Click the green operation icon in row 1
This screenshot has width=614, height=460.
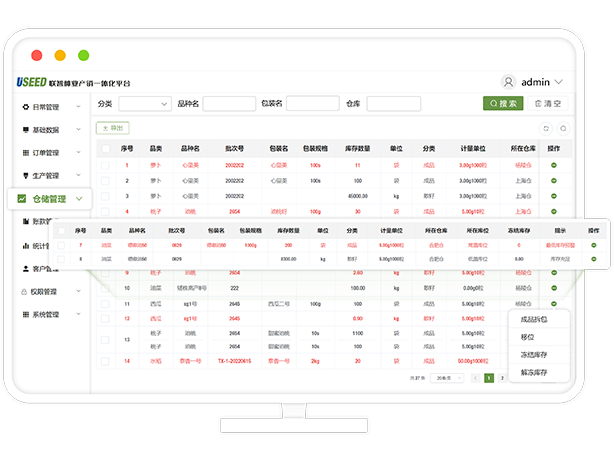point(554,164)
